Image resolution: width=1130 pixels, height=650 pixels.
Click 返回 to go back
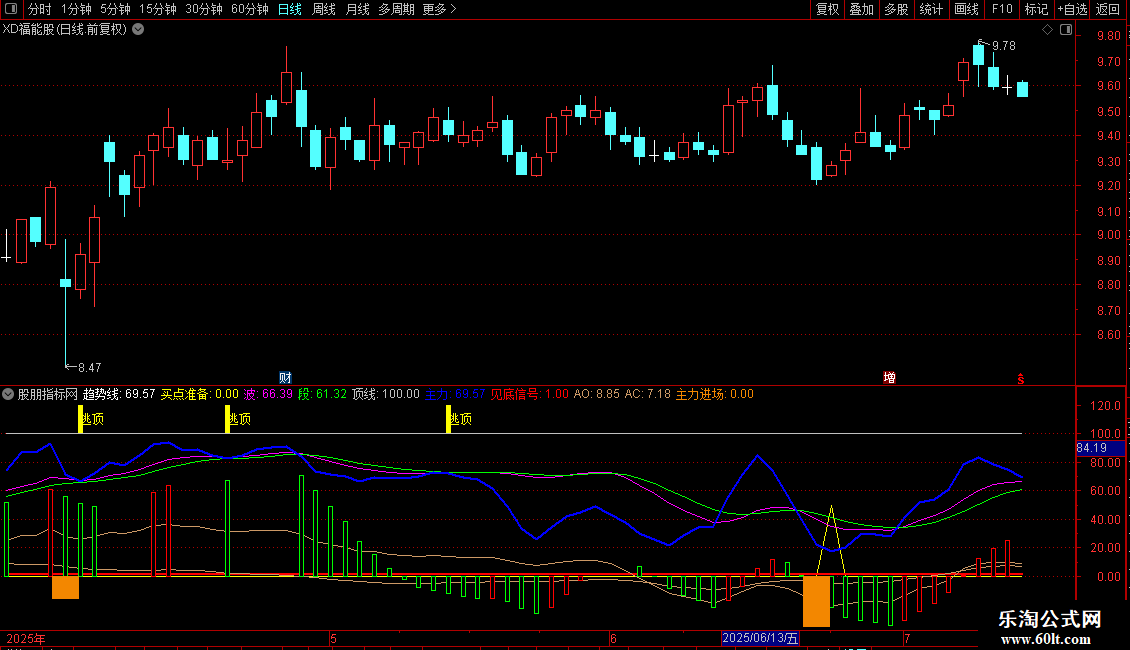pos(1108,9)
